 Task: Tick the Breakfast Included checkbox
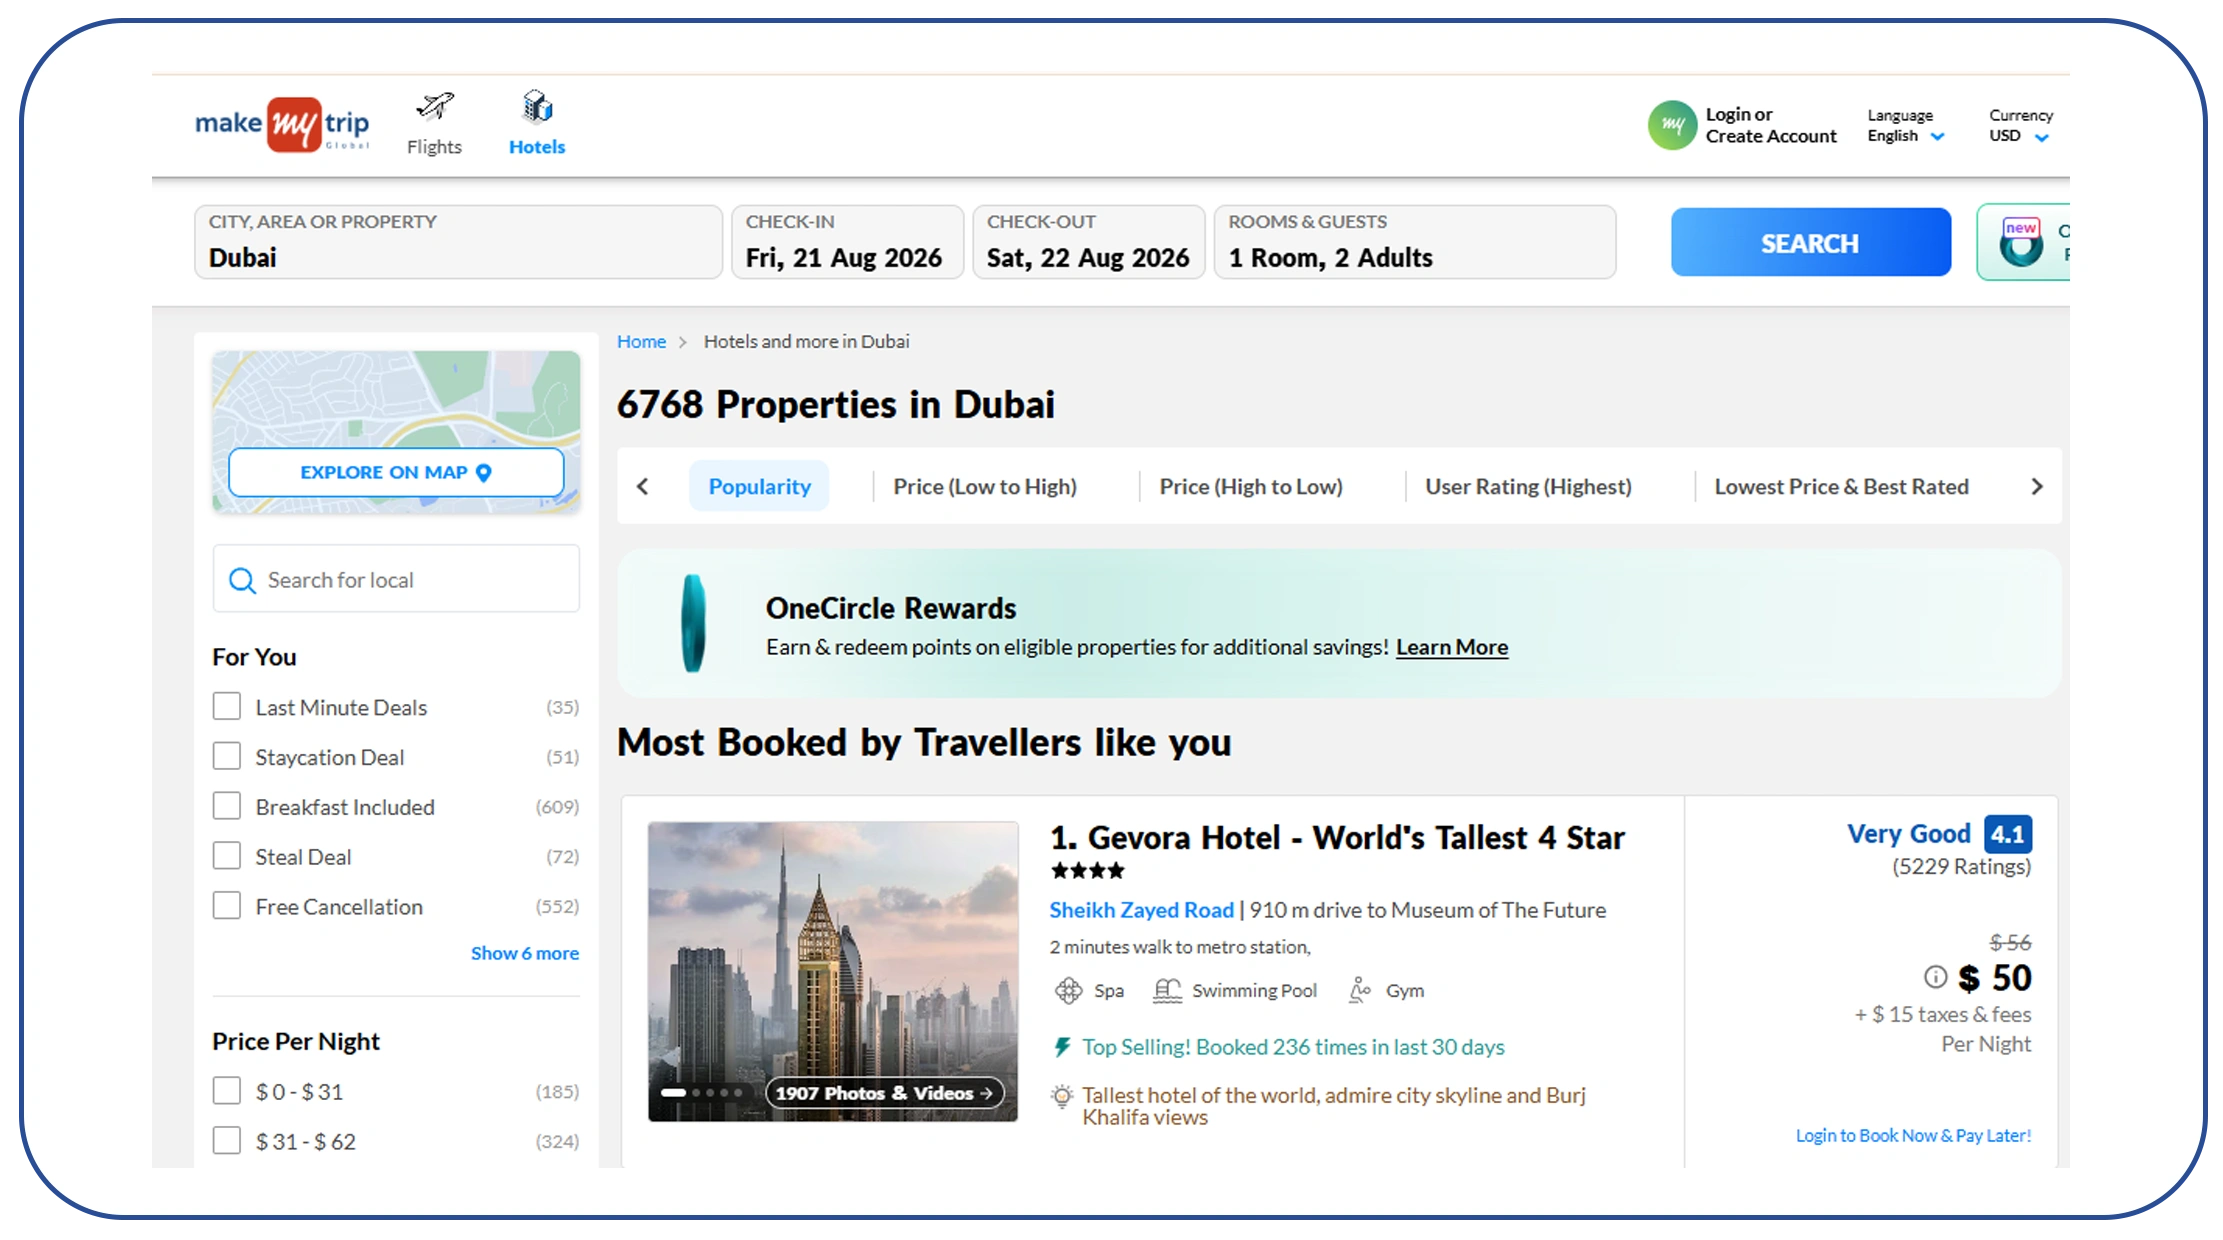coord(227,806)
